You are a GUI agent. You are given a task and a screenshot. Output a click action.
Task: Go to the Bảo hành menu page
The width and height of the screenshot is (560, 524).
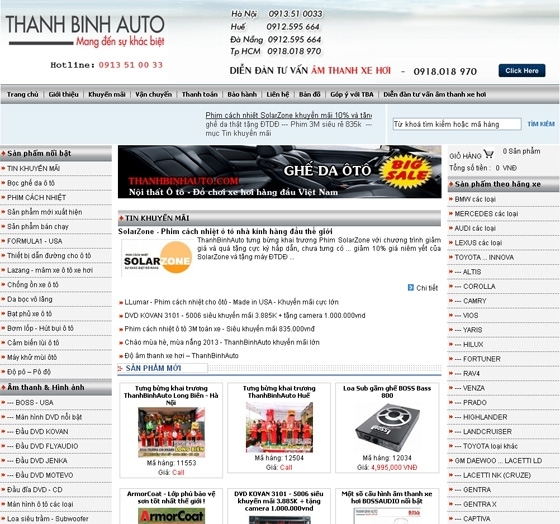point(242,94)
